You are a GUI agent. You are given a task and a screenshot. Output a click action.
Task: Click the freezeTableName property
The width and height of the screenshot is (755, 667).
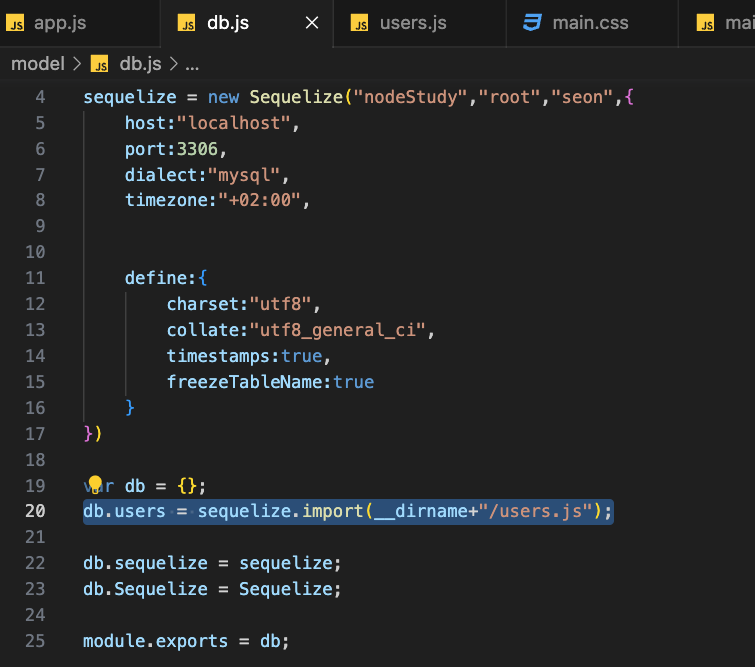click(x=244, y=382)
